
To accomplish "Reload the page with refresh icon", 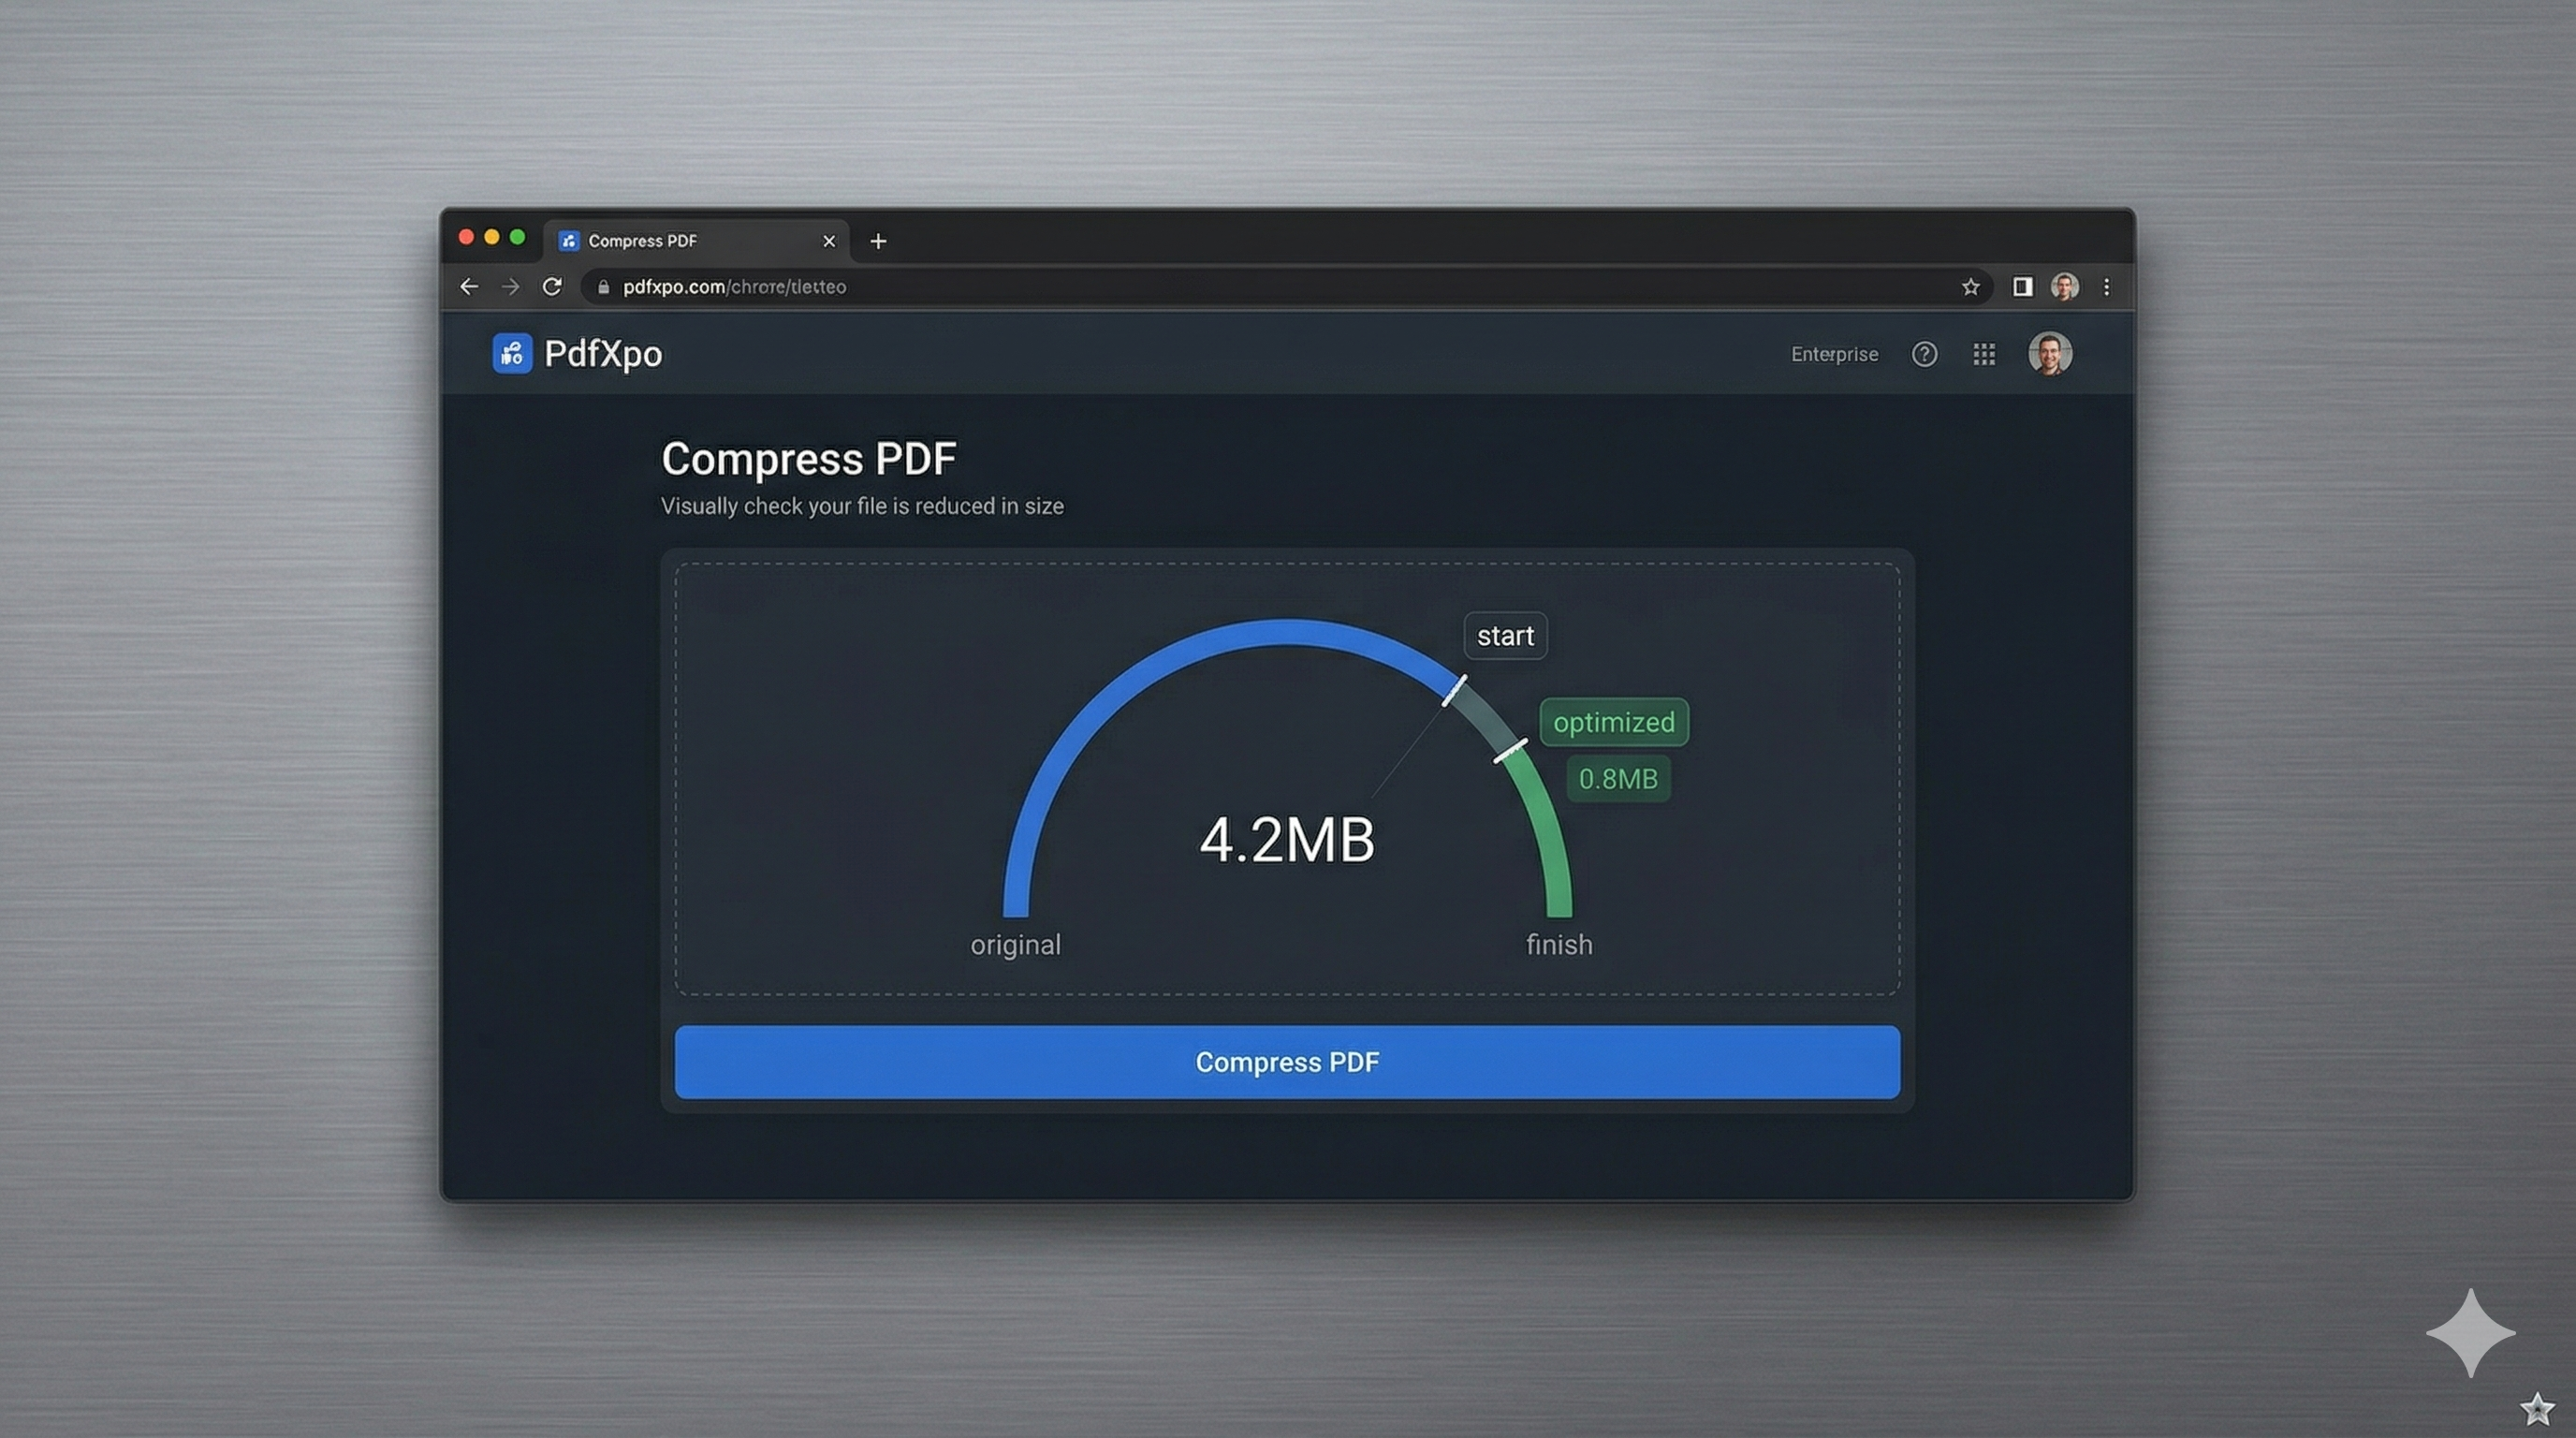I will (x=552, y=287).
